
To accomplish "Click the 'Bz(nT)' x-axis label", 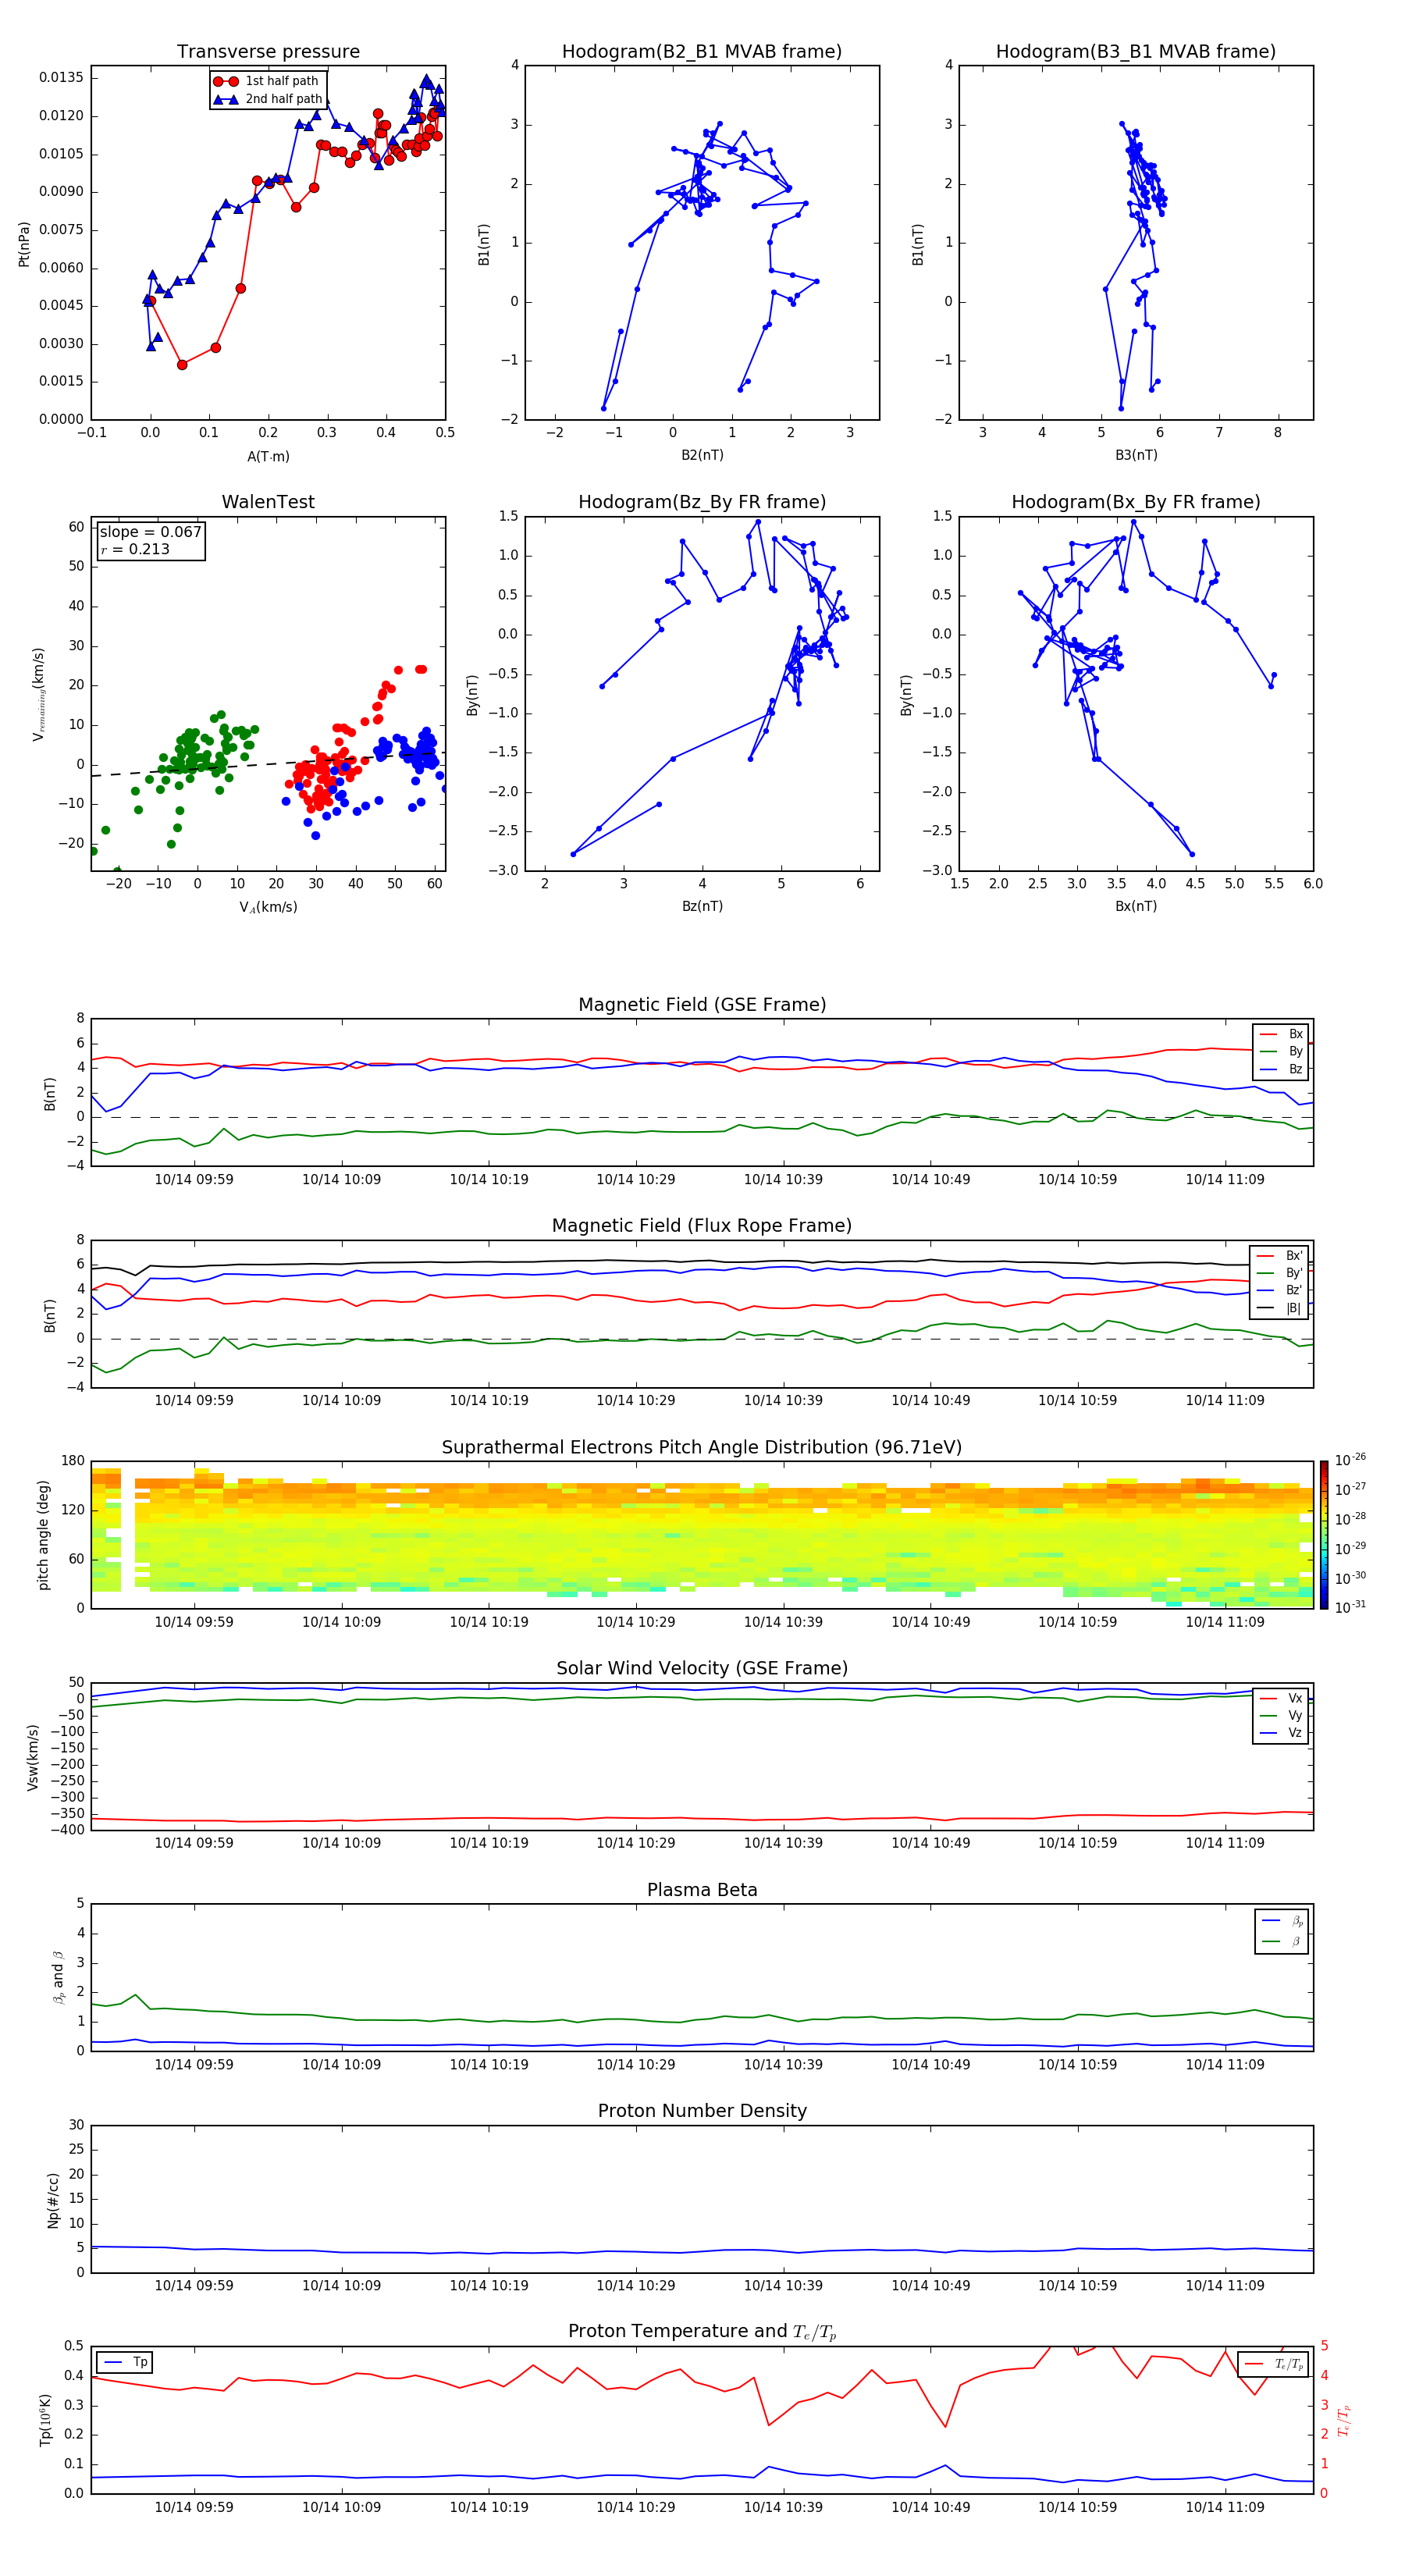I will point(702,906).
